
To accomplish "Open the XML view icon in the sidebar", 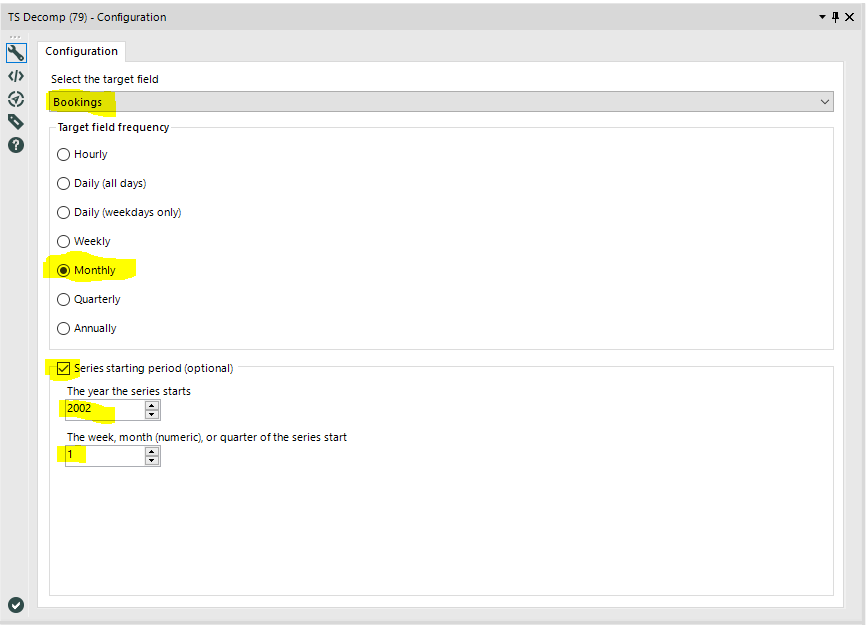I will [15, 75].
